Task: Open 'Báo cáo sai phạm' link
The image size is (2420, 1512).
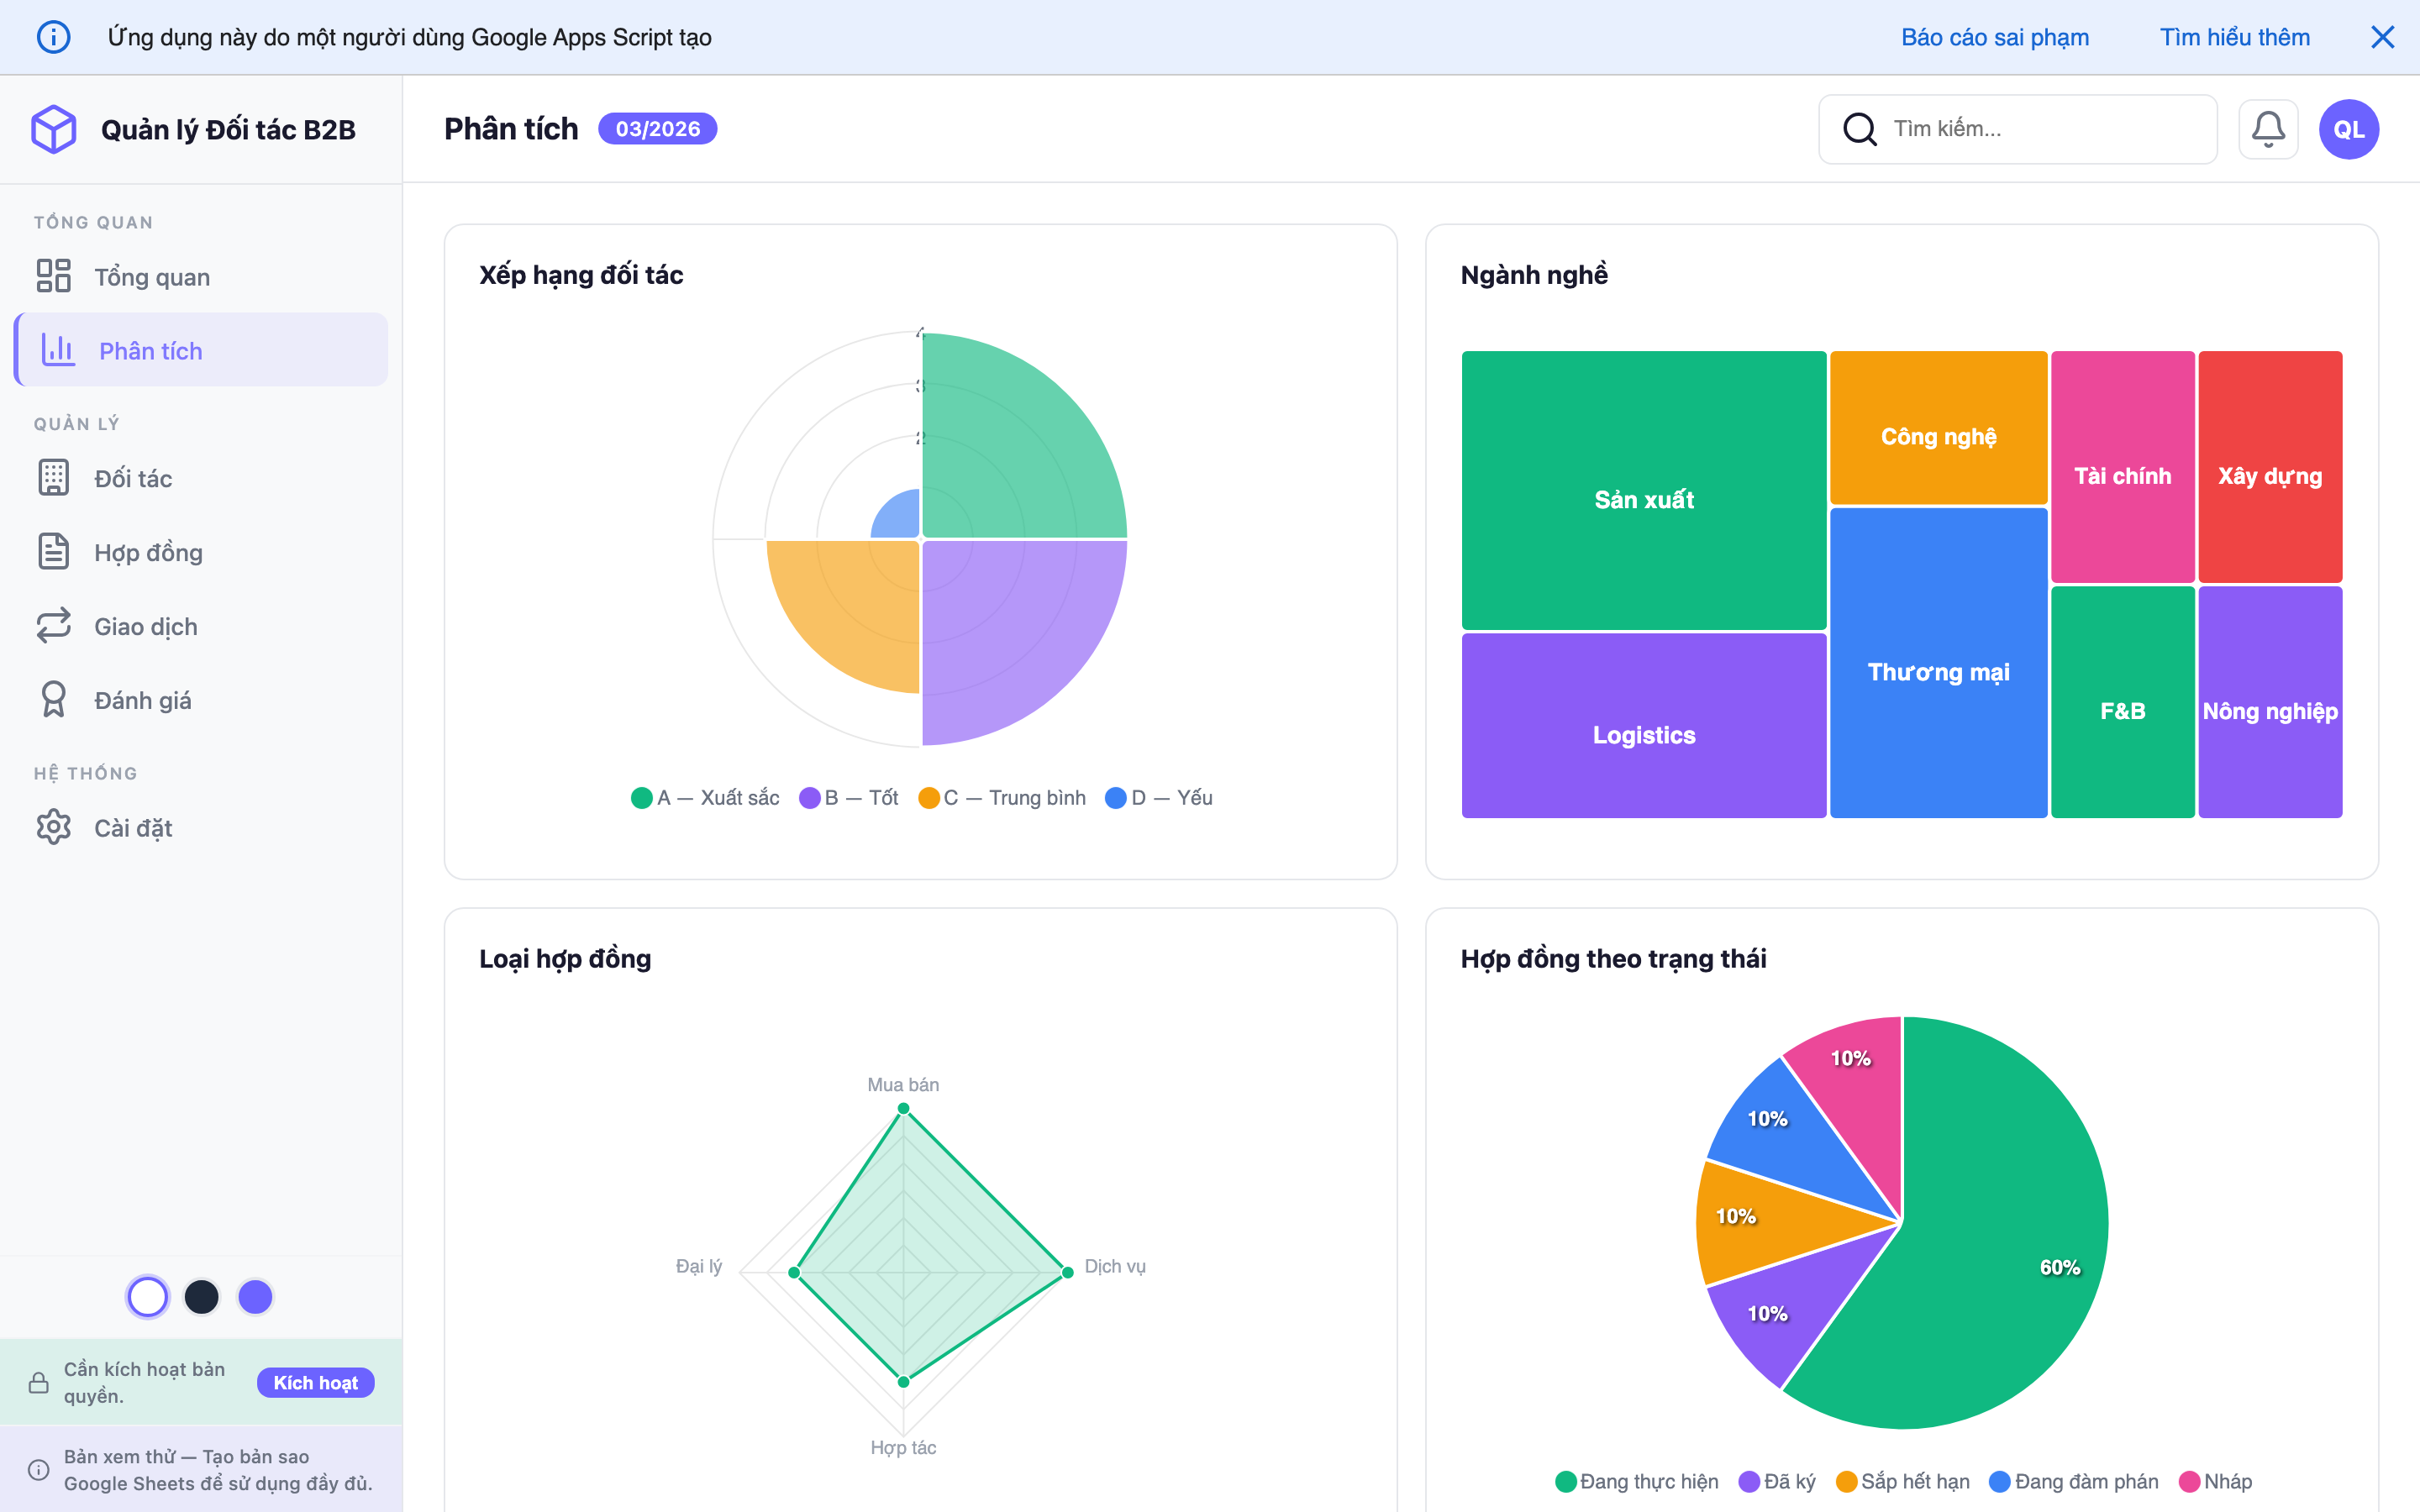Action: pyautogui.click(x=1994, y=37)
